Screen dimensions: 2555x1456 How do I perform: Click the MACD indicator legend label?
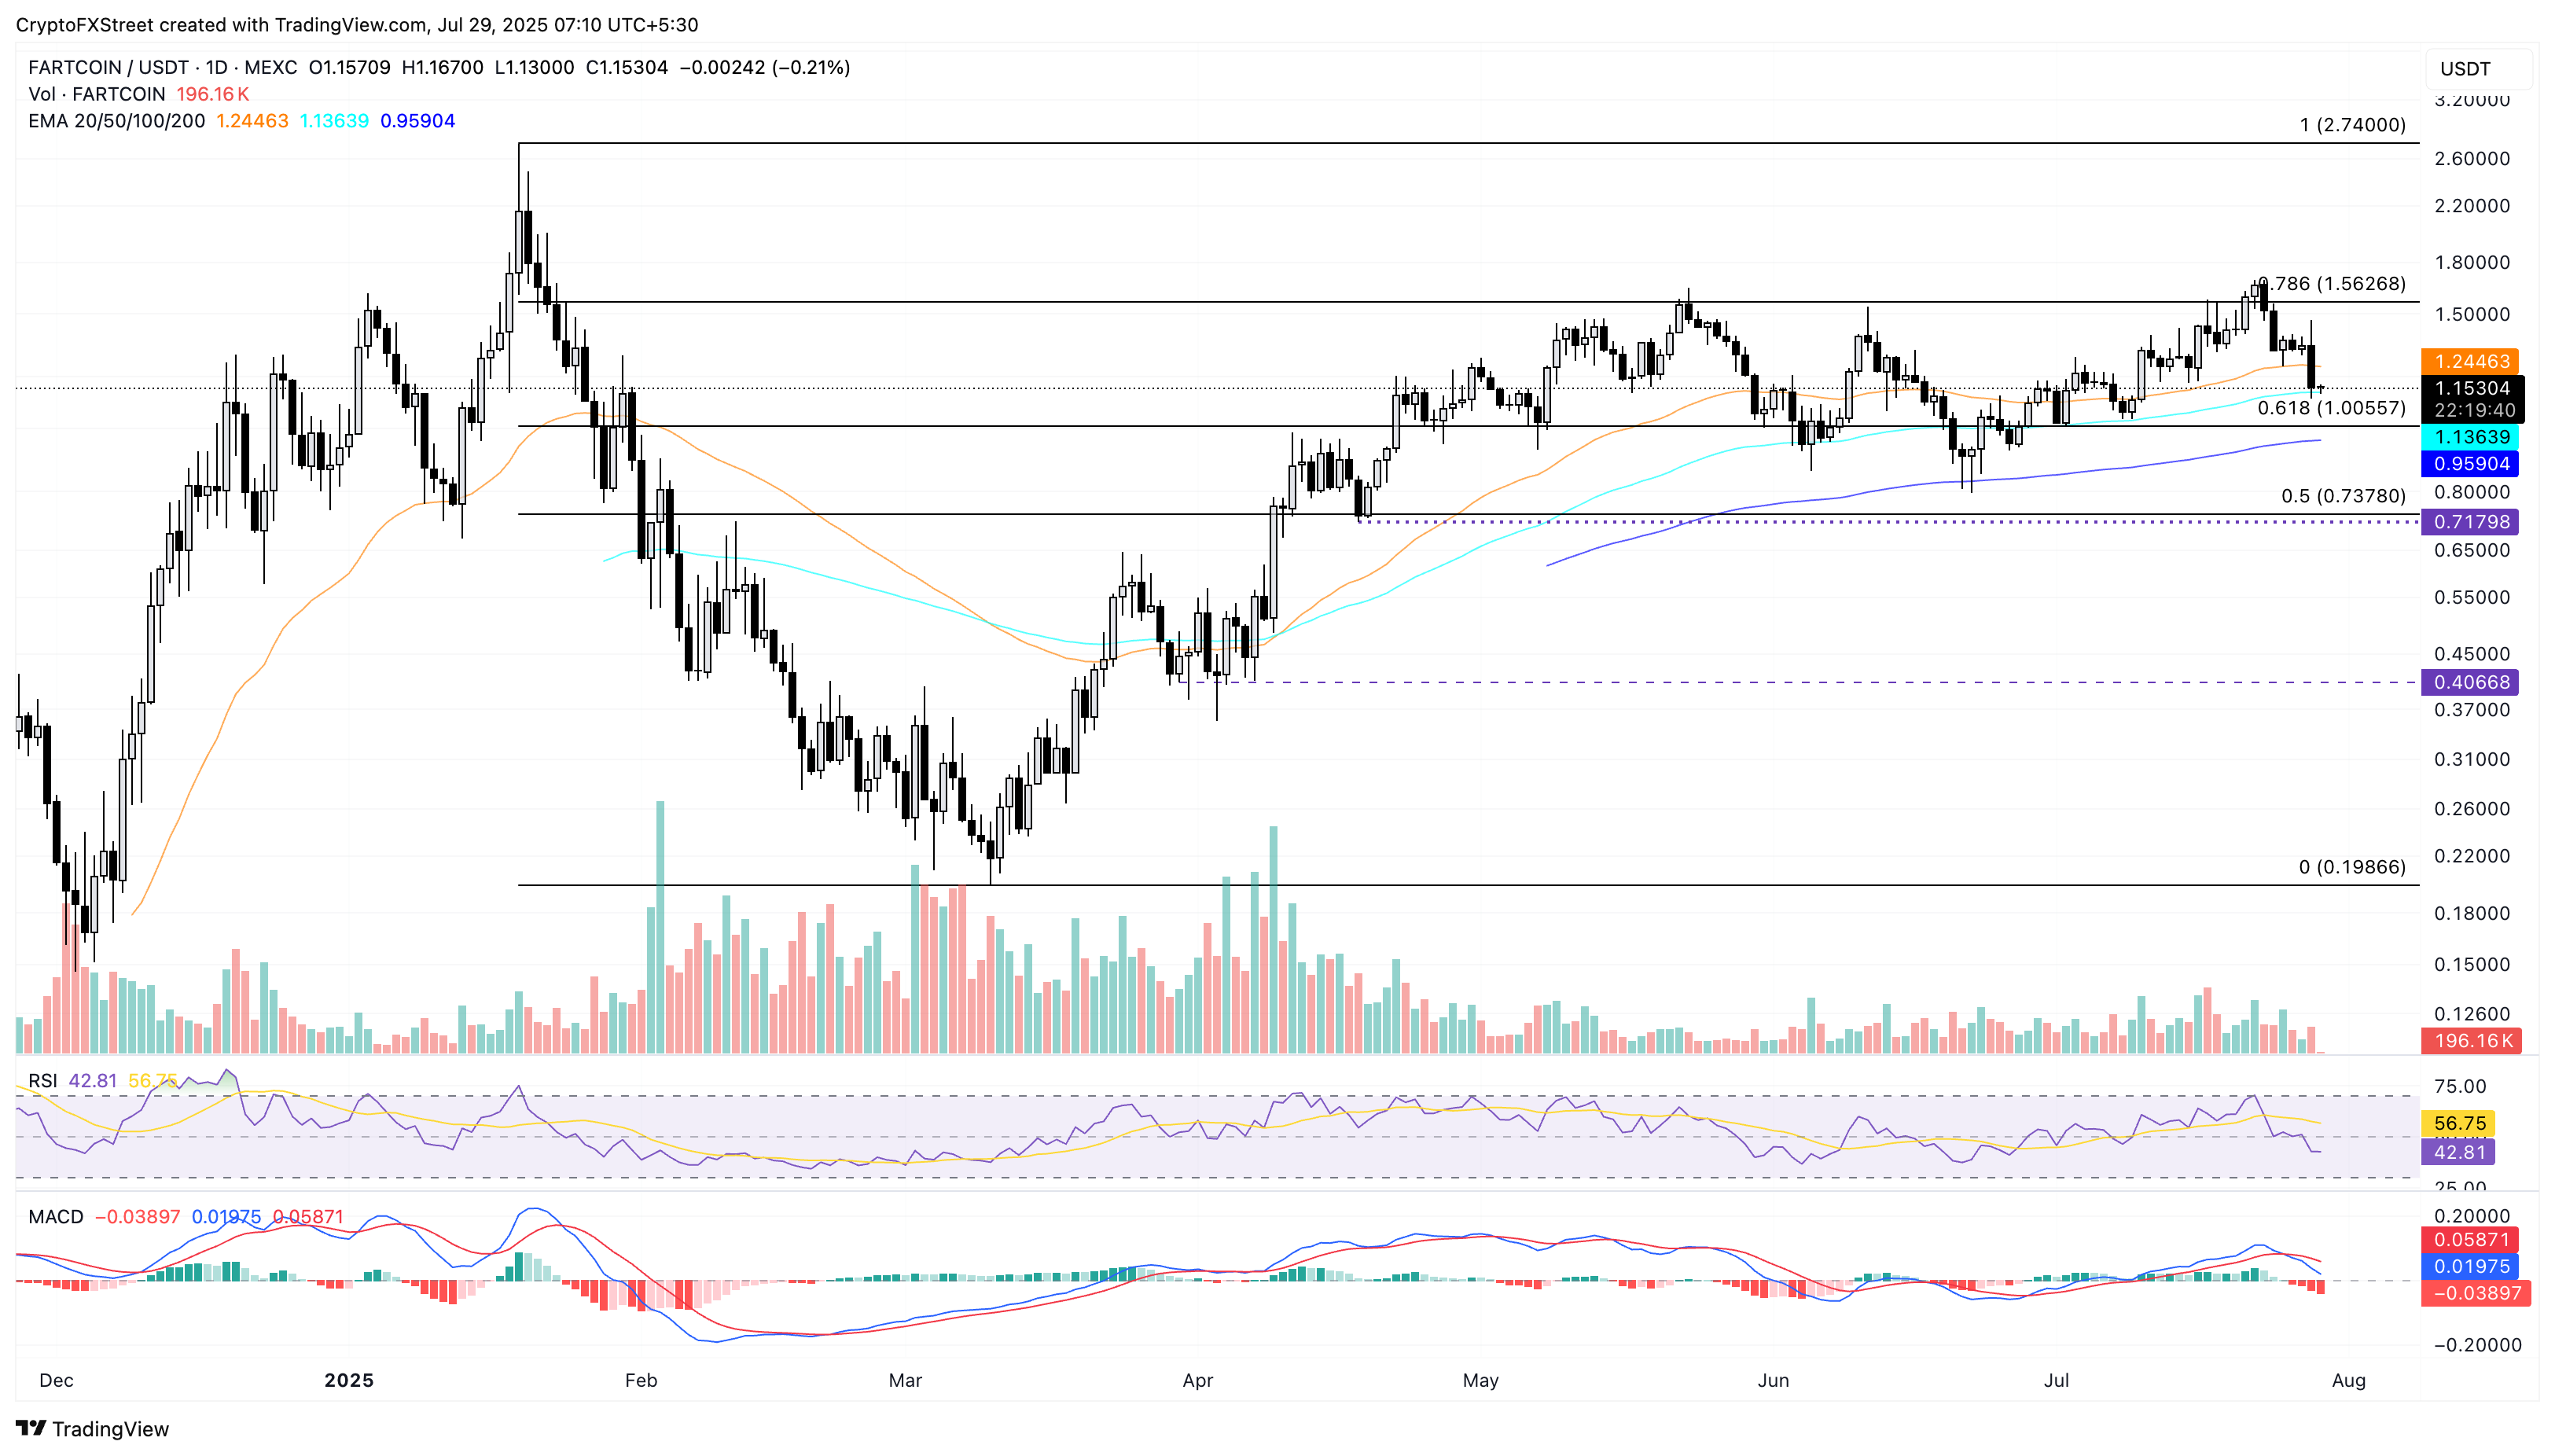tap(55, 1217)
